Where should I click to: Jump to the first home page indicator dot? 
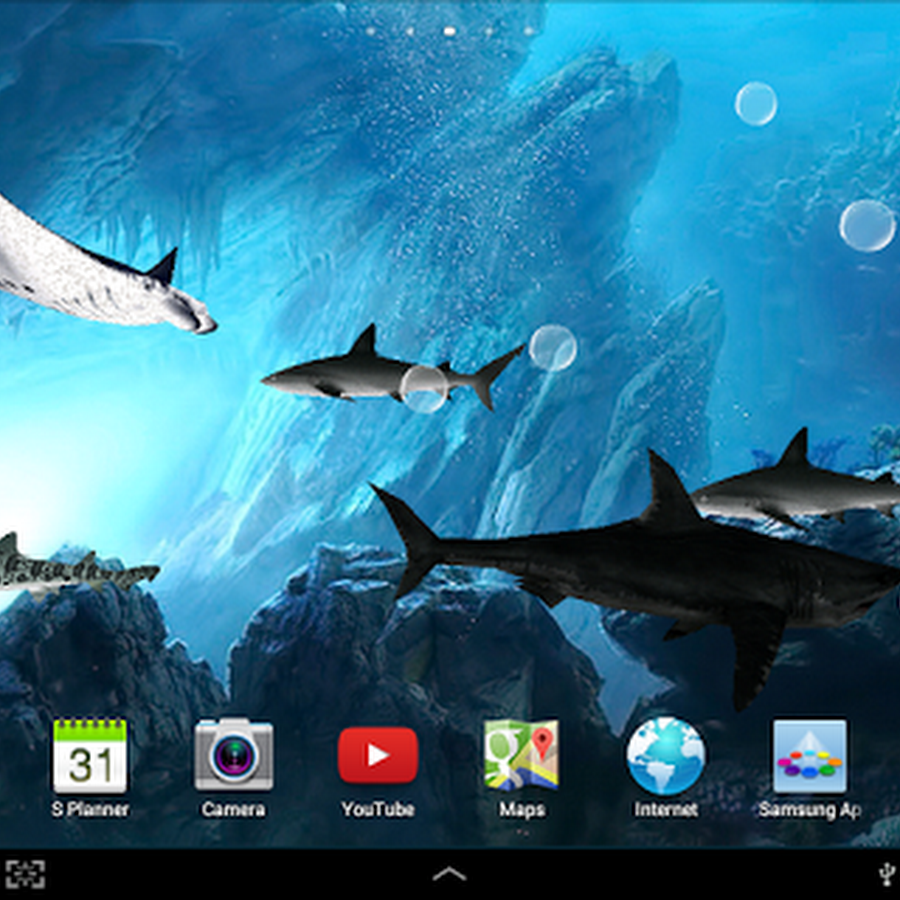(371, 31)
